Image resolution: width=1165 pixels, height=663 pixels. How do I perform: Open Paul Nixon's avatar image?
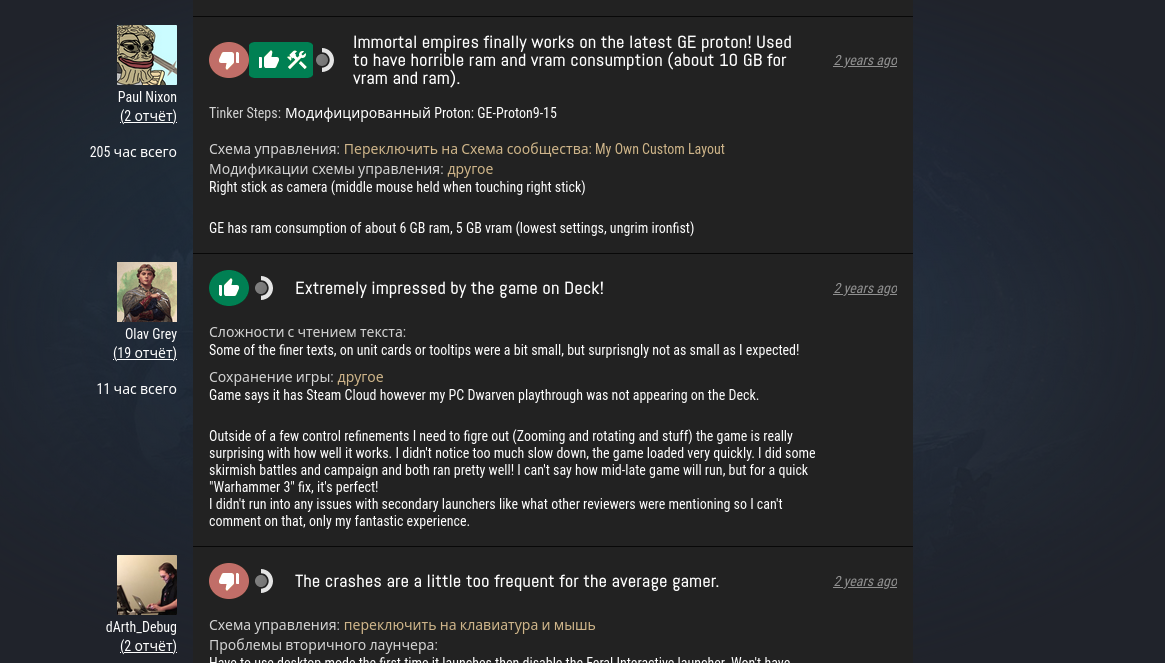[x=146, y=55]
